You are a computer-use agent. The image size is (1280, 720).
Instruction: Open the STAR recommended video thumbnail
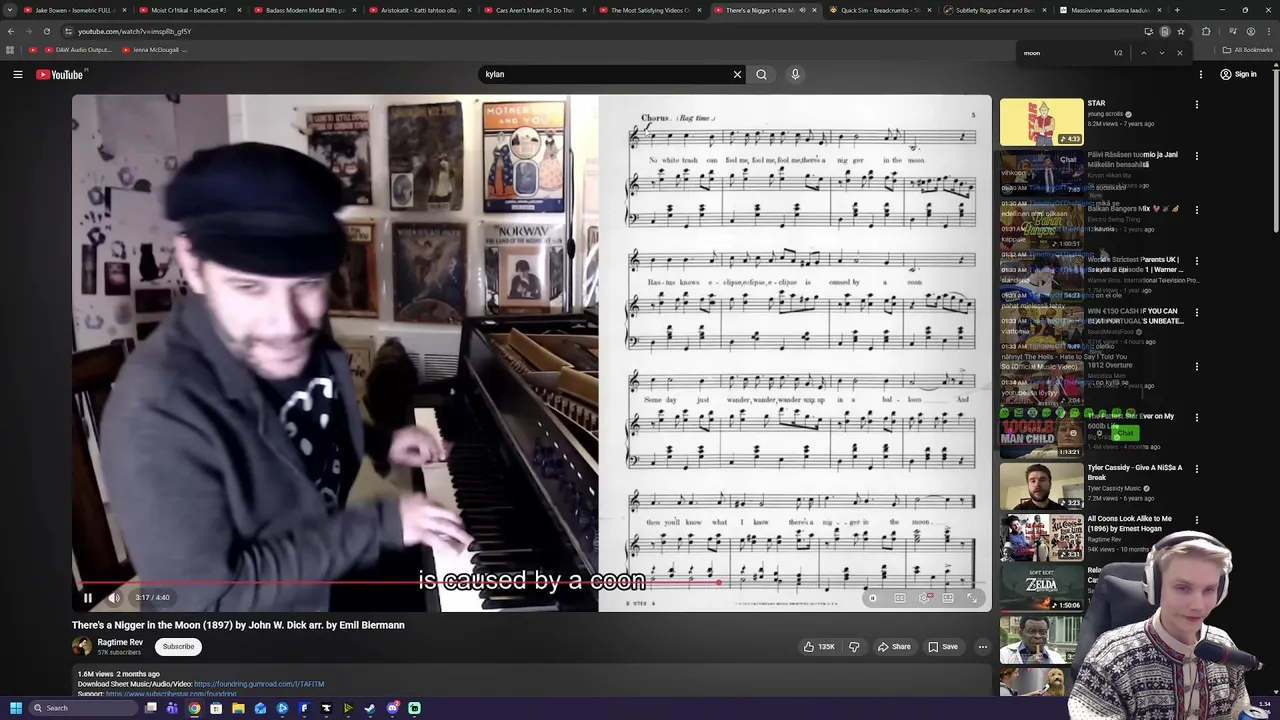tap(1041, 122)
